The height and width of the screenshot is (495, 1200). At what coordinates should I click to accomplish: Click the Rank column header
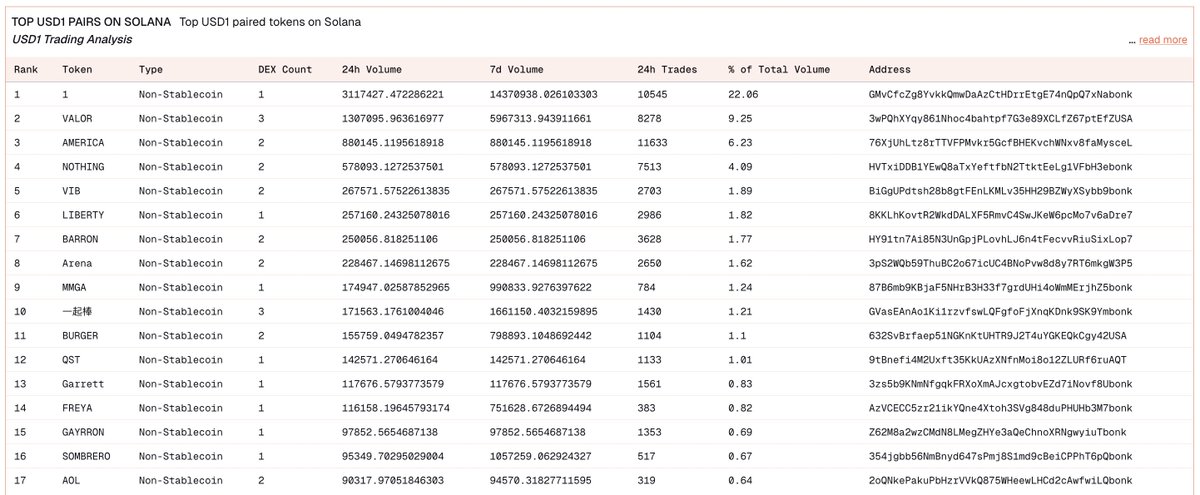tap(26, 70)
